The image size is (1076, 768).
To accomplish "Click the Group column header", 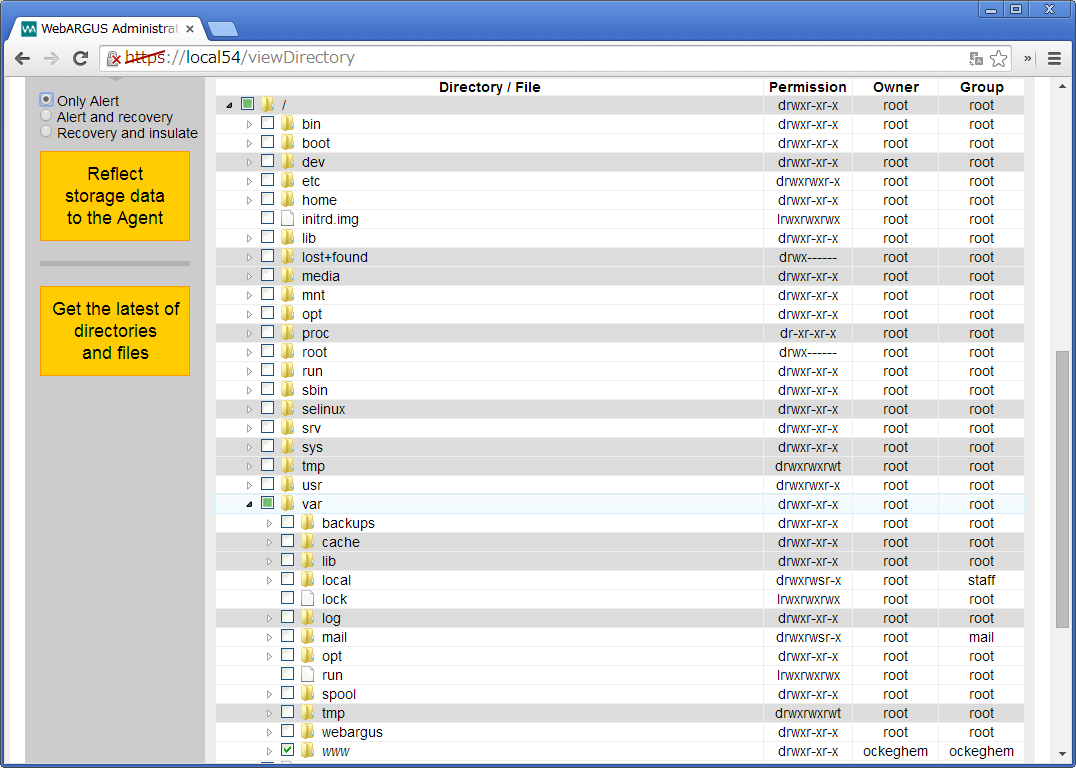I will pyautogui.click(x=981, y=87).
